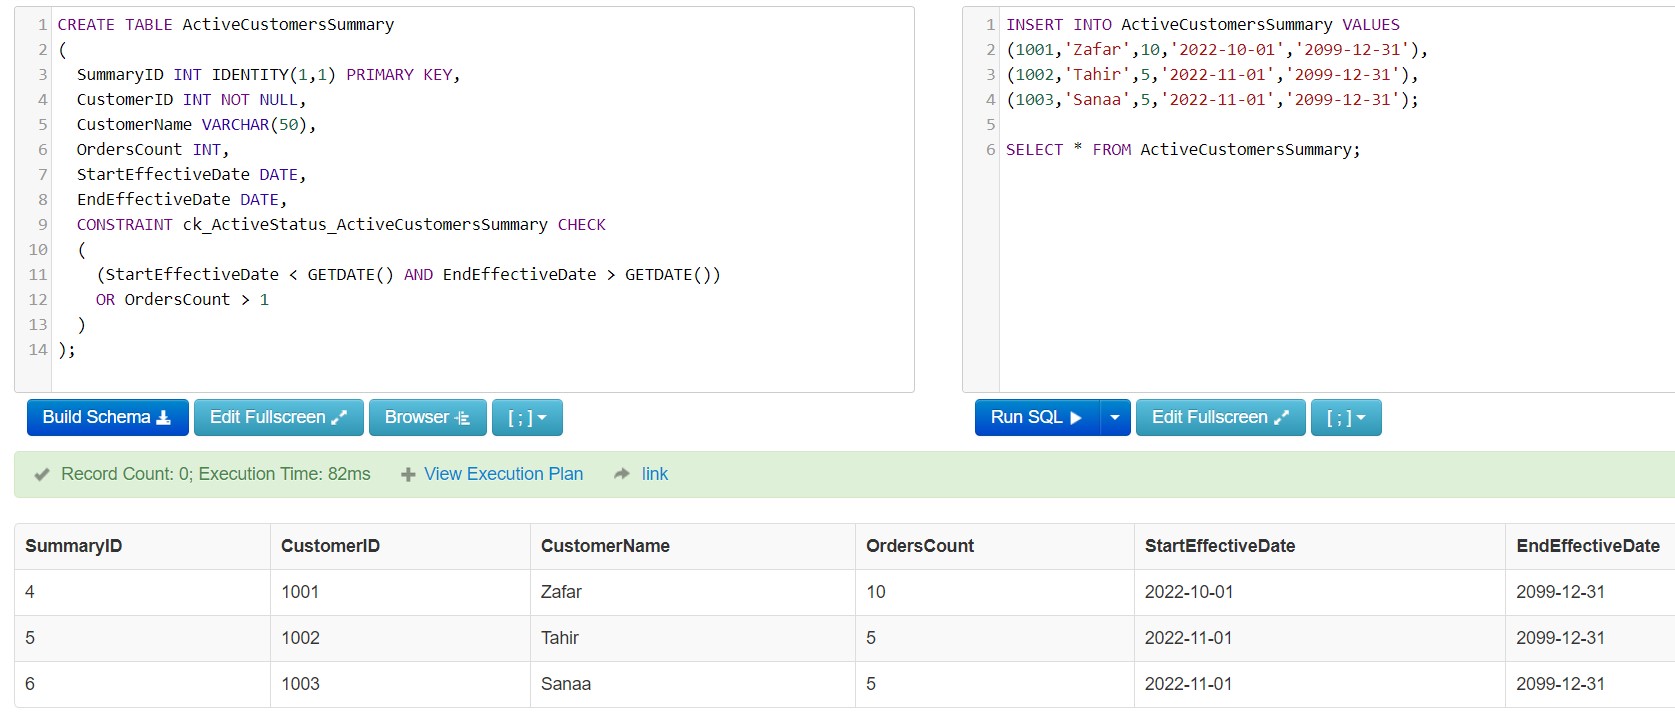Click the CustomerName column header
1675x715 pixels.
(605, 546)
